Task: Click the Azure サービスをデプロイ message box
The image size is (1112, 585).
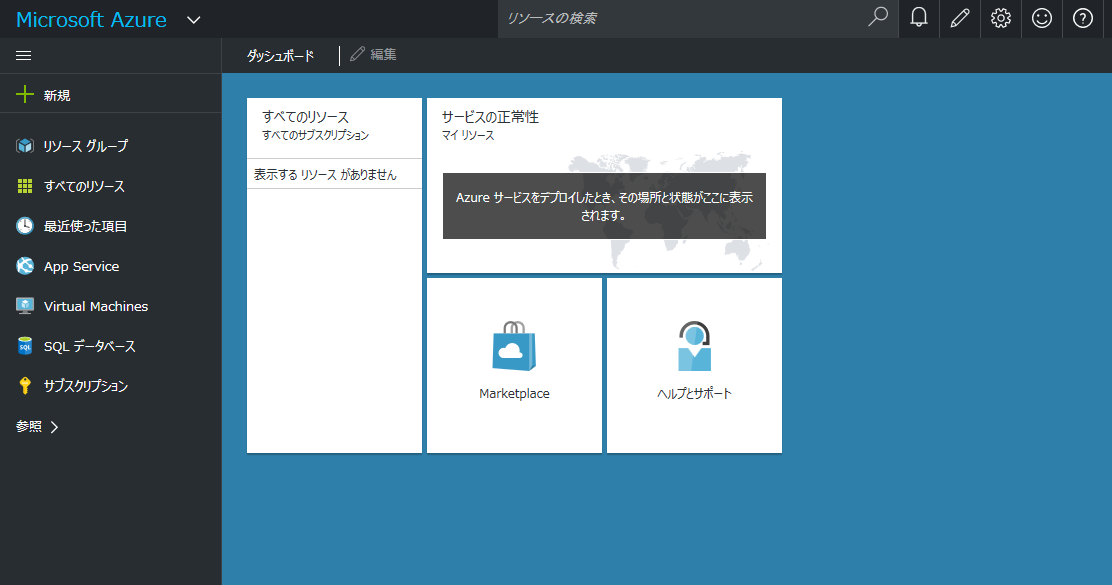Action: coord(604,206)
